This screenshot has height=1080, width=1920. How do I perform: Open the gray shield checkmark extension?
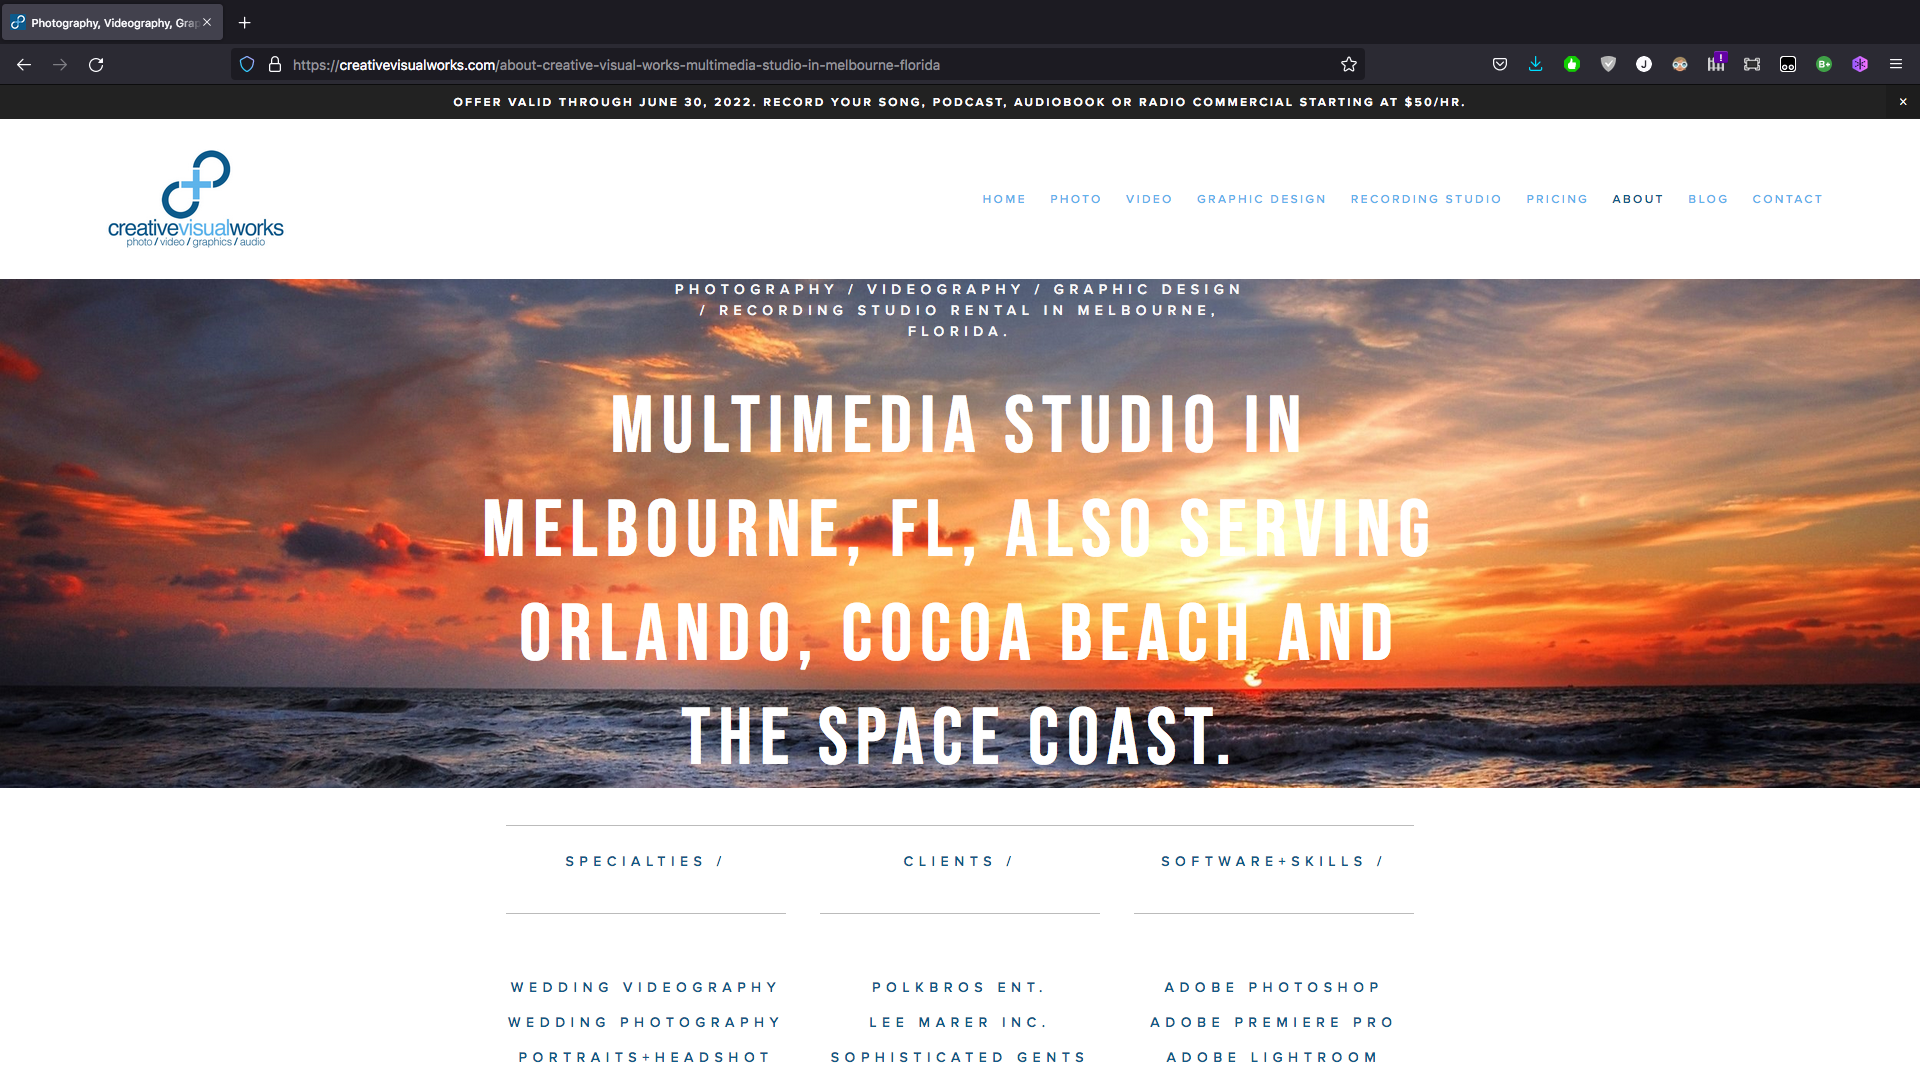[x=1608, y=65]
